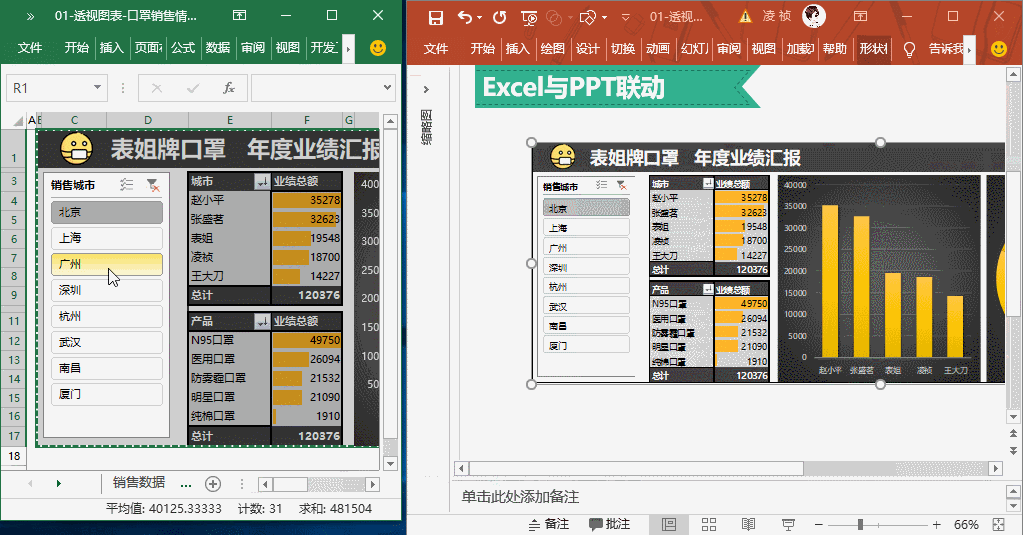Open shapes quick access icon in PowerPoint
This screenshot has width=1023, height=535.
coord(588,18)
